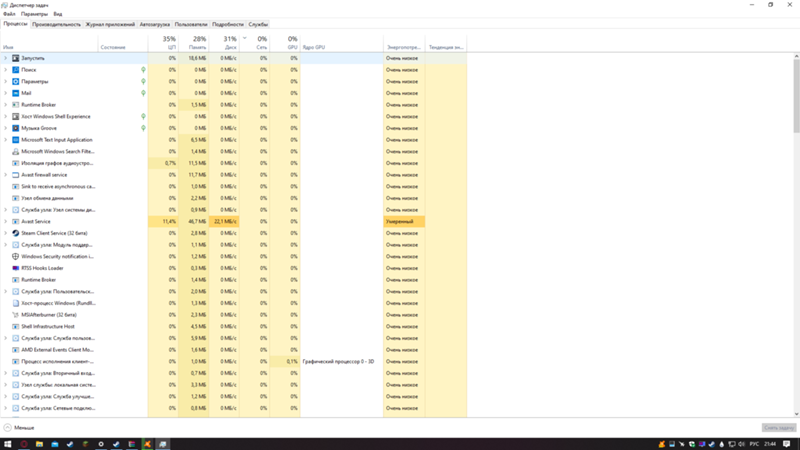Expand the Avast Service group
This screenshot has height=450, width=800.
[6, 221]
